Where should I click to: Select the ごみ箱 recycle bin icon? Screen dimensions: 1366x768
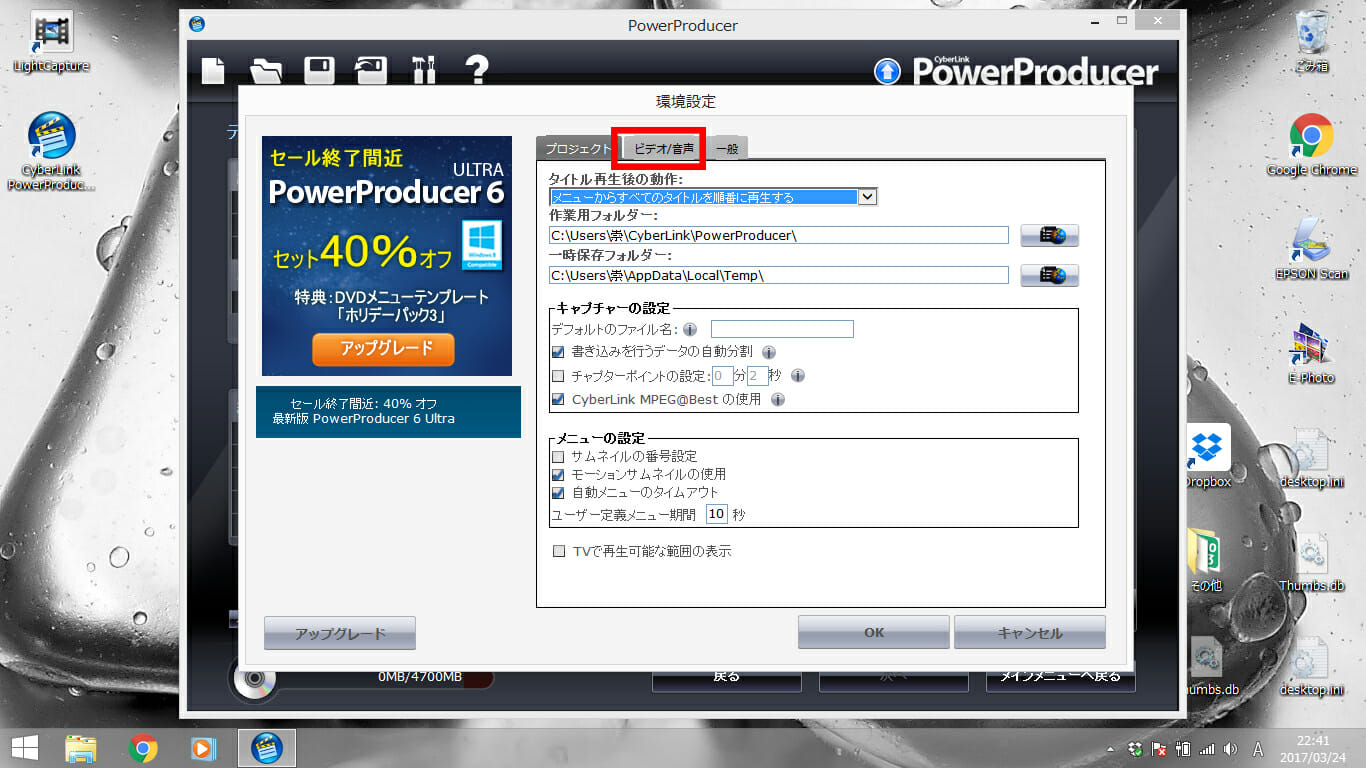pyautogui.click(x=1311, y=43)
